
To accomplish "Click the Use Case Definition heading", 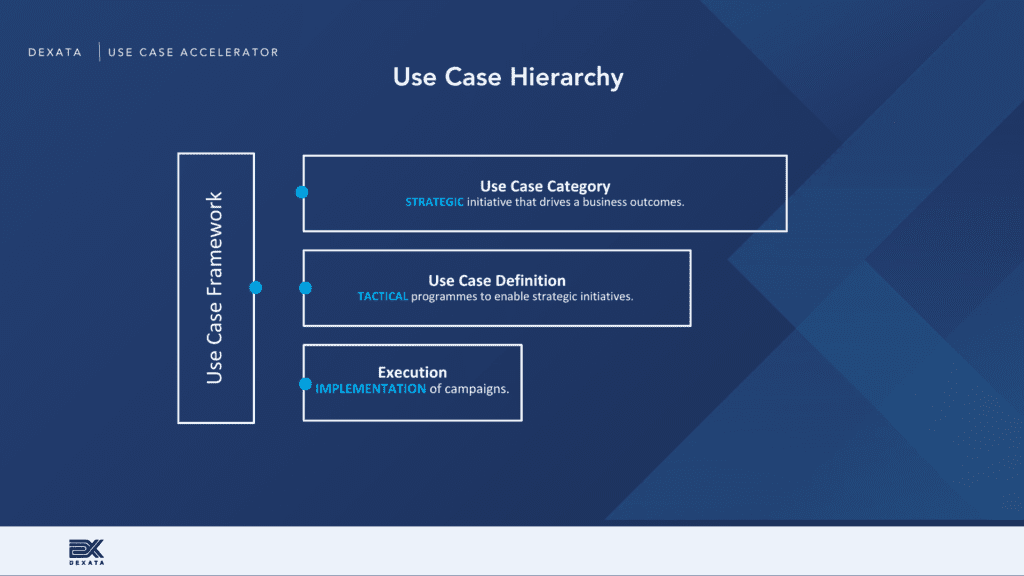I will (497, 280).
